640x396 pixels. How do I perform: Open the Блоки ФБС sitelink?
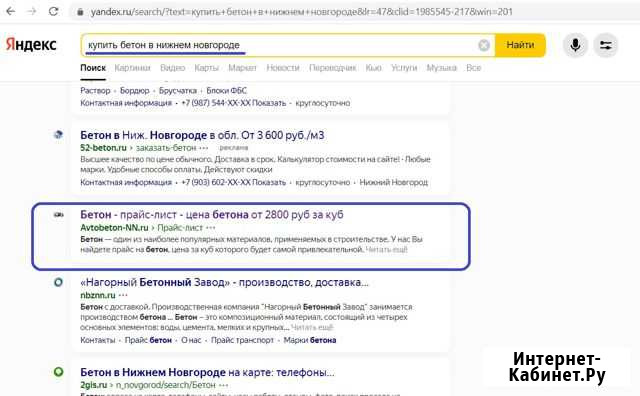pos(227,91)
